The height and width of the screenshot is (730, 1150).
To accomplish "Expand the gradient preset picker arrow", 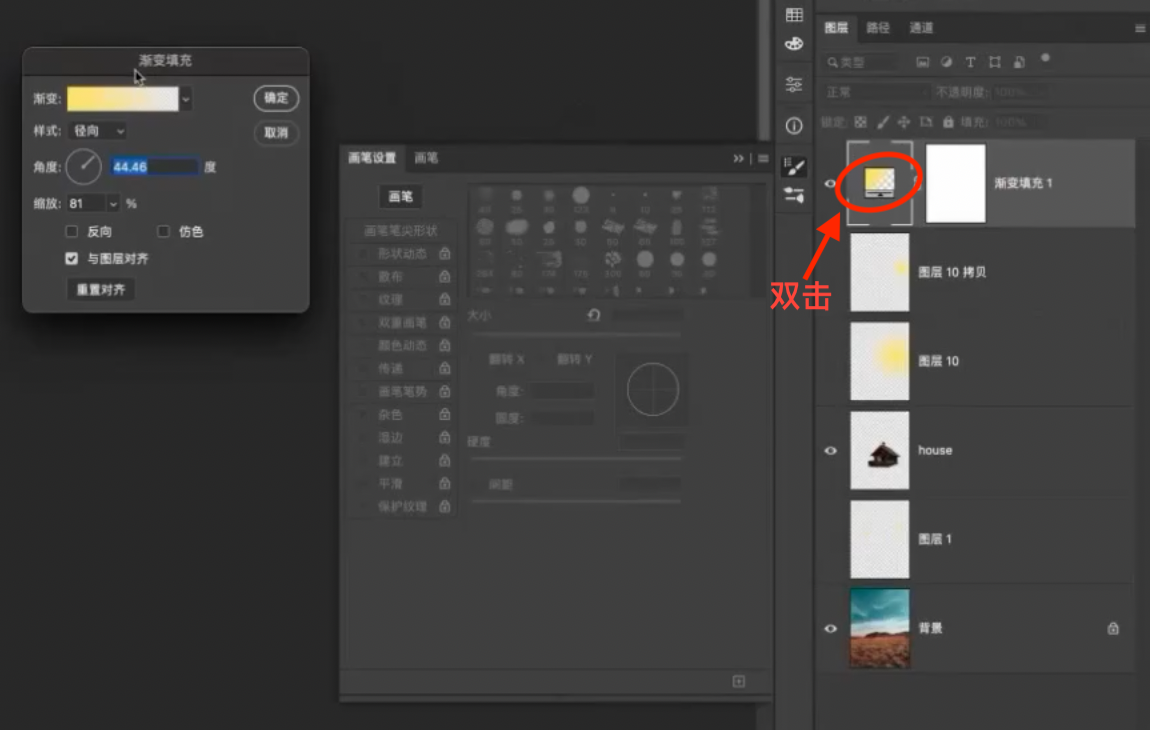I will tap(186, 99).
